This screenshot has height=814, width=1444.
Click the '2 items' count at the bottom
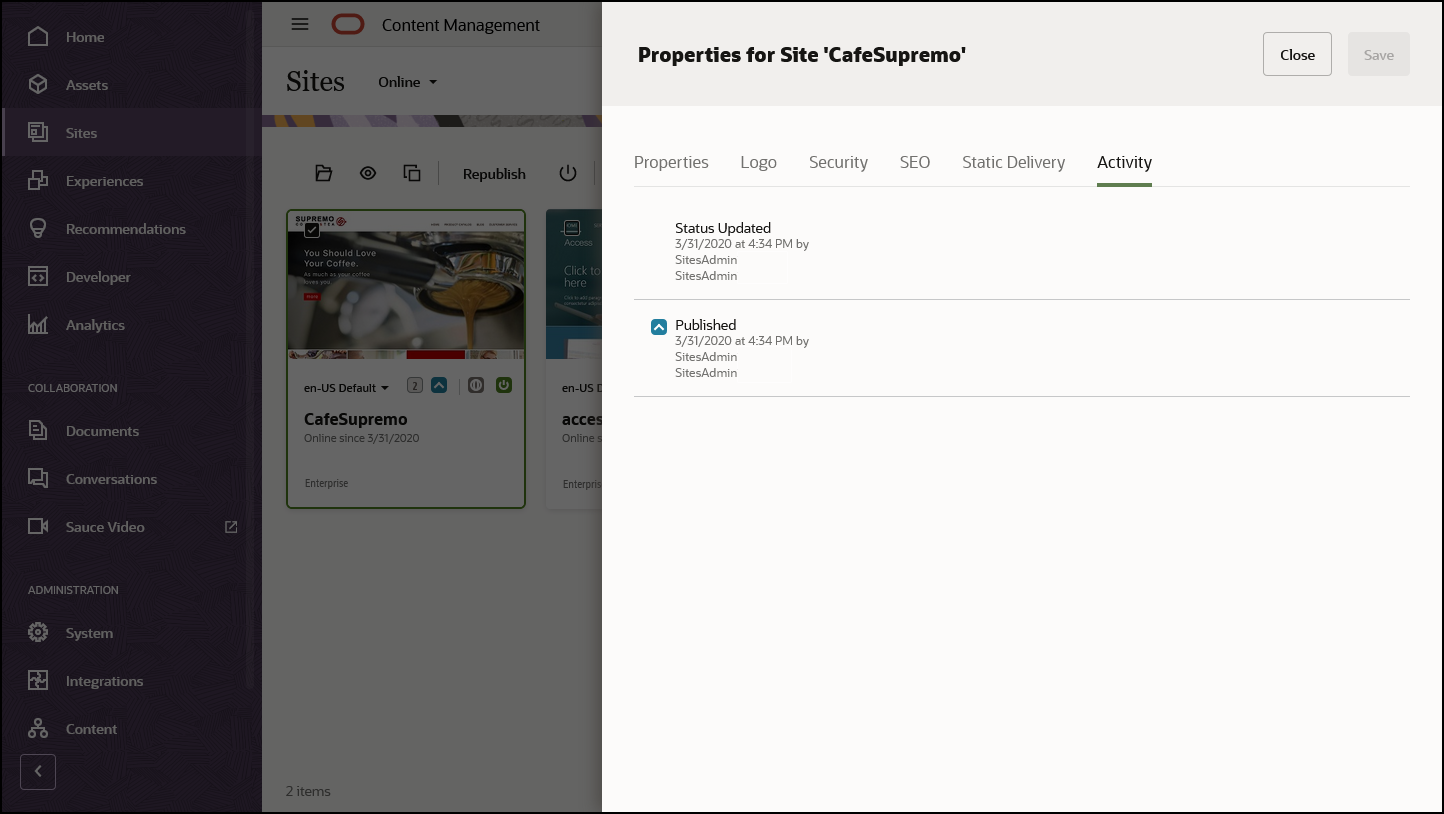[x=308, y=791]
